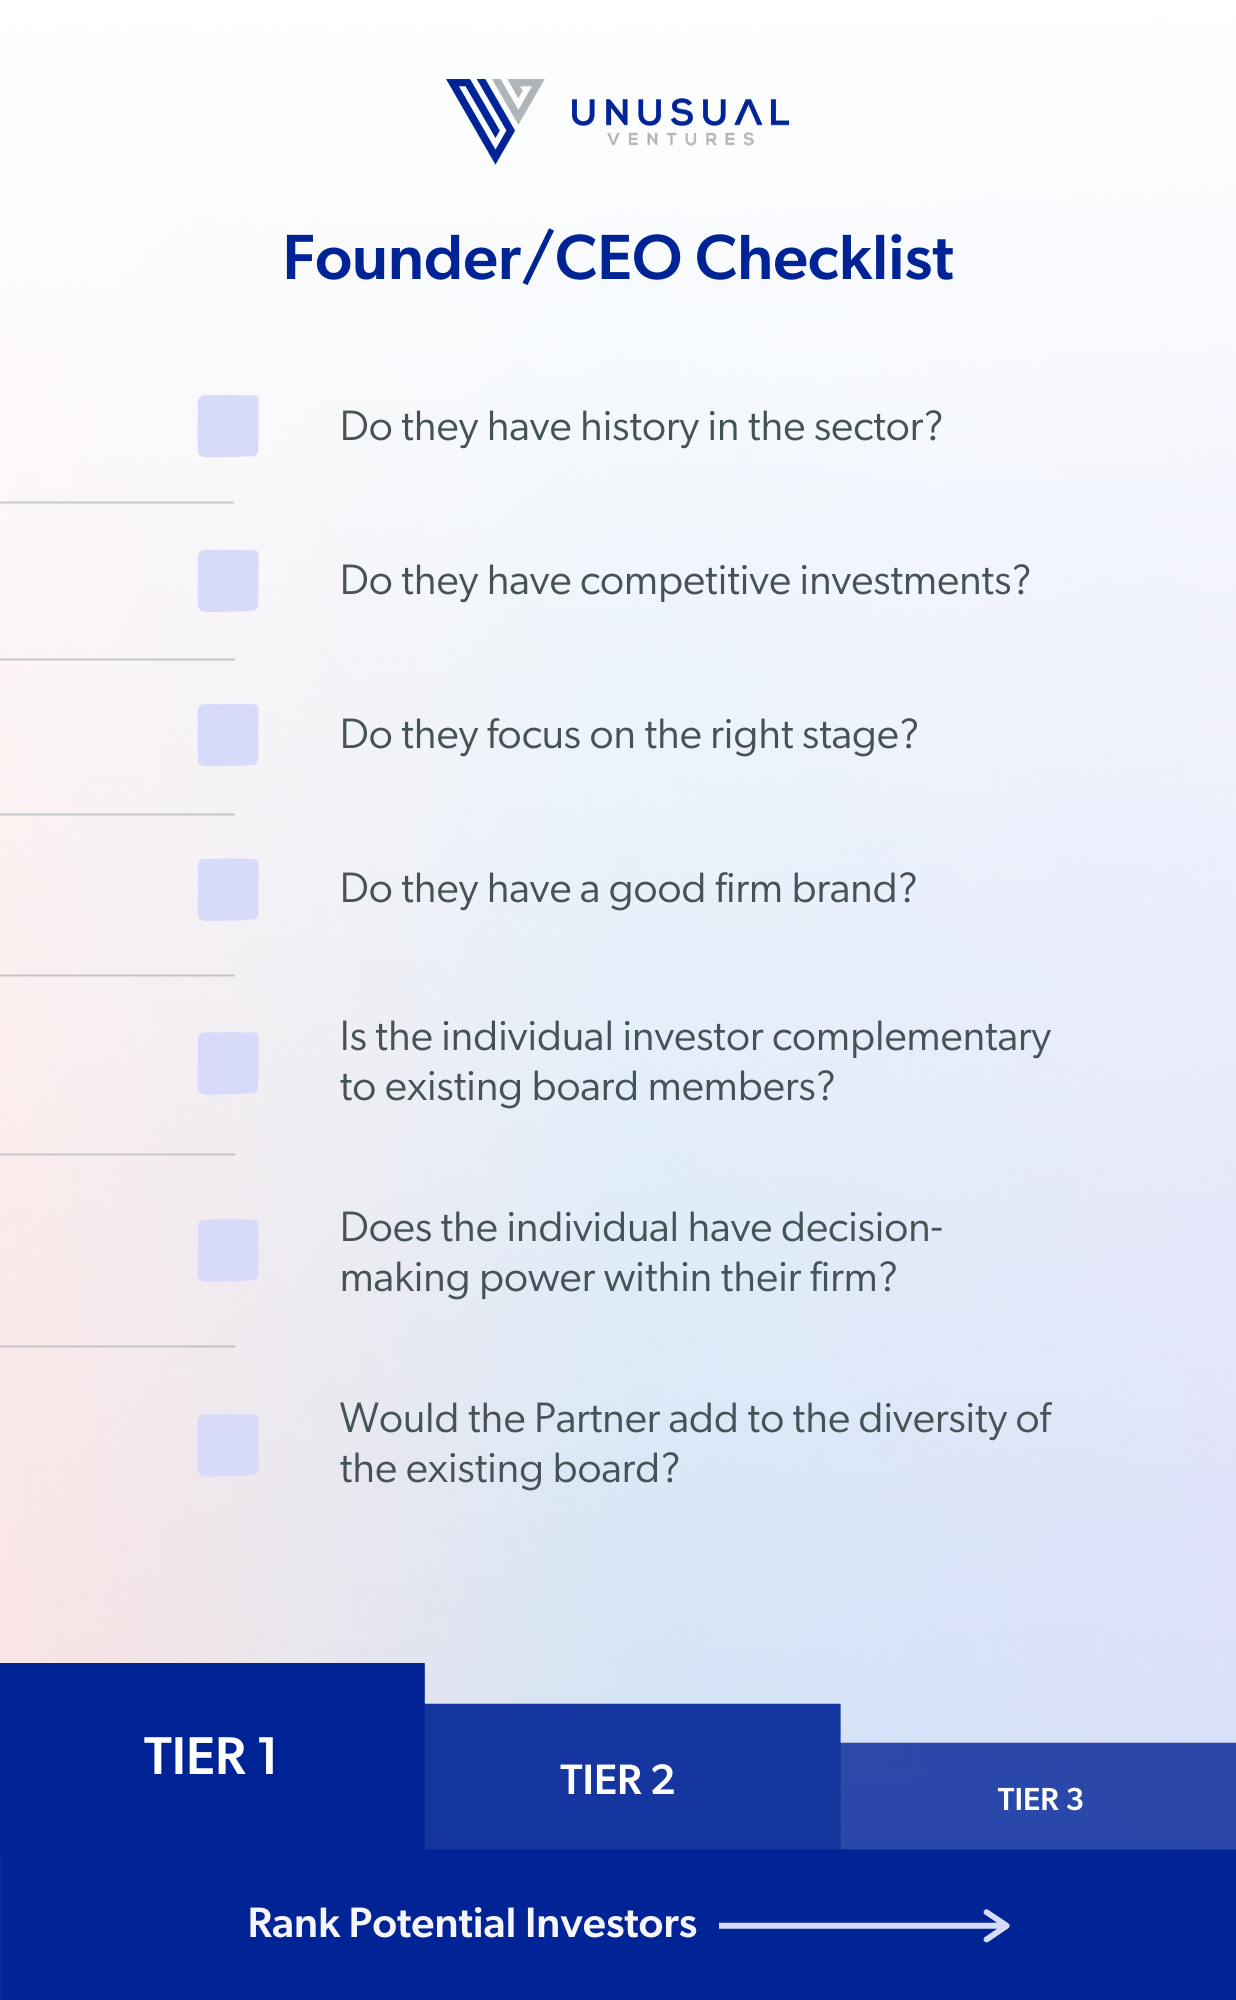
Task: Click the Unusual Ventures wordmark text
Action: pos(680,122)
